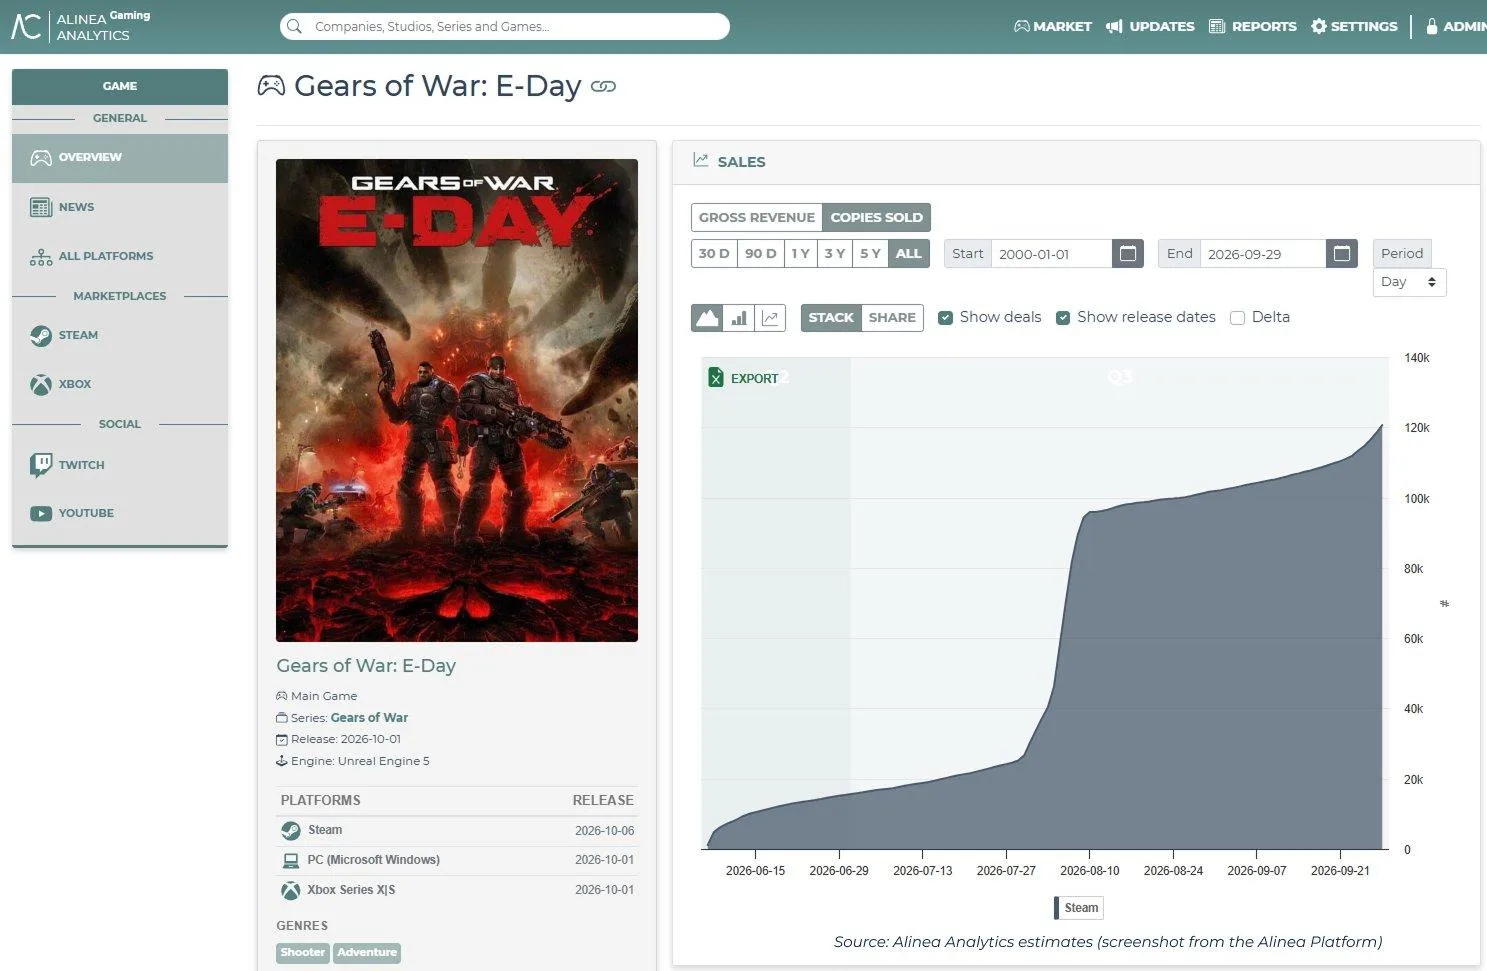Click the Shooter genre tag
This screenshot has width=1487, height=971.
tap(302, 953)
